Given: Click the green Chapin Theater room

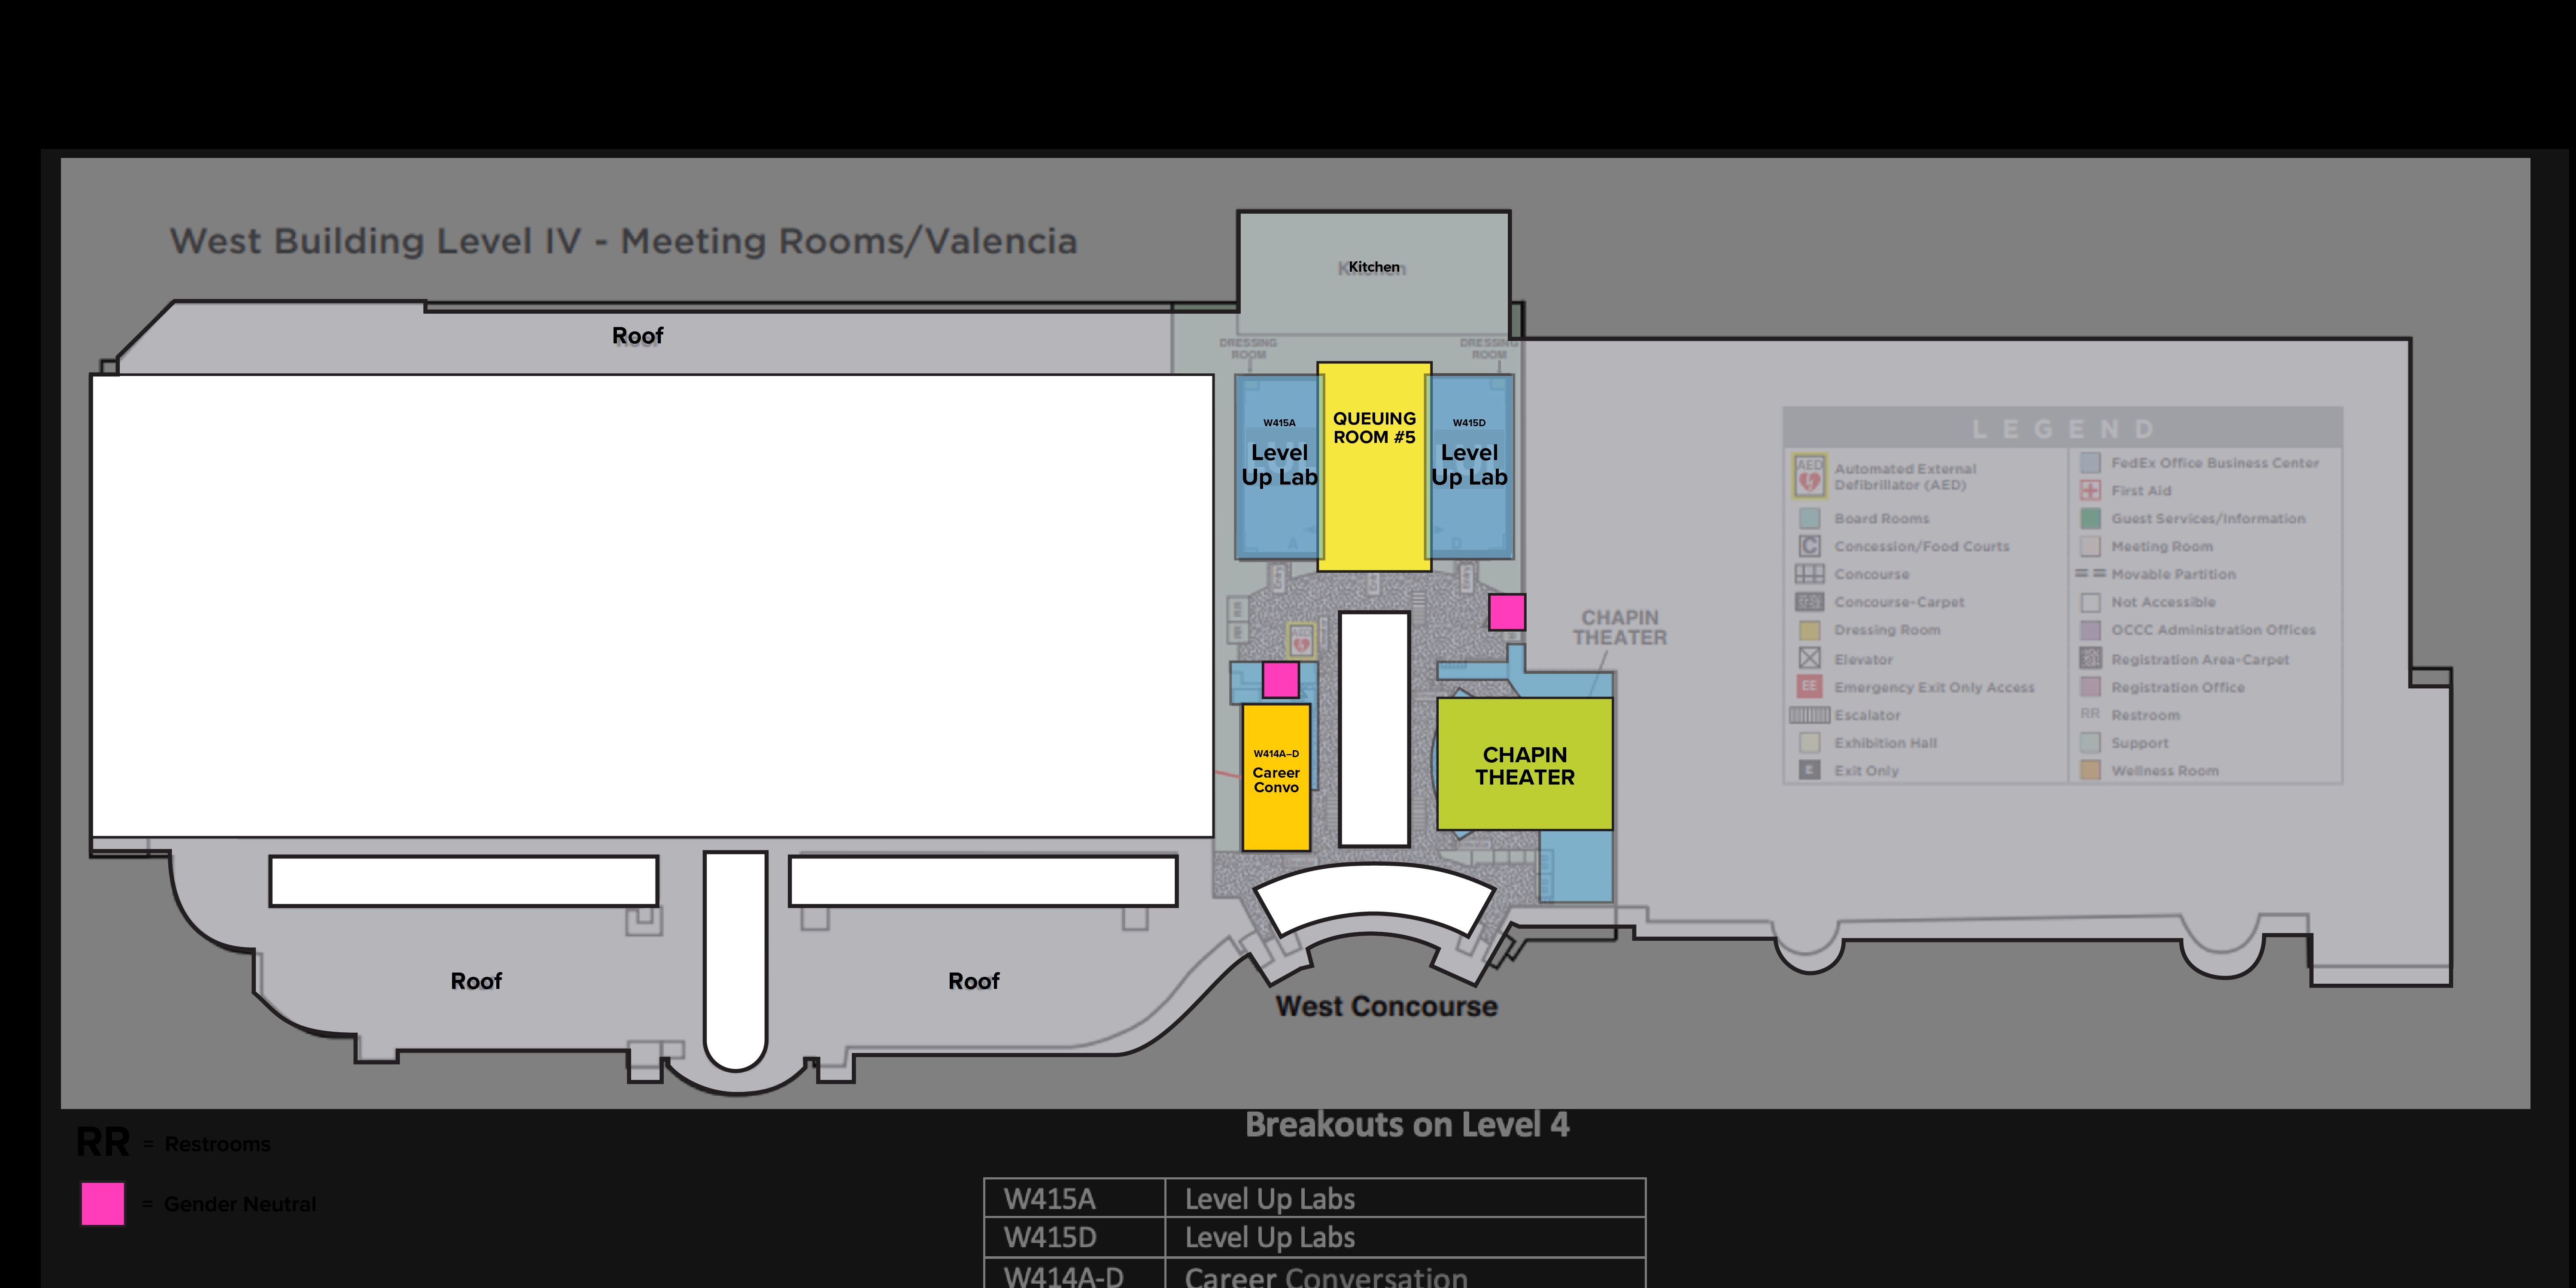Looking at the screenshot, I should coord(1525,764).
